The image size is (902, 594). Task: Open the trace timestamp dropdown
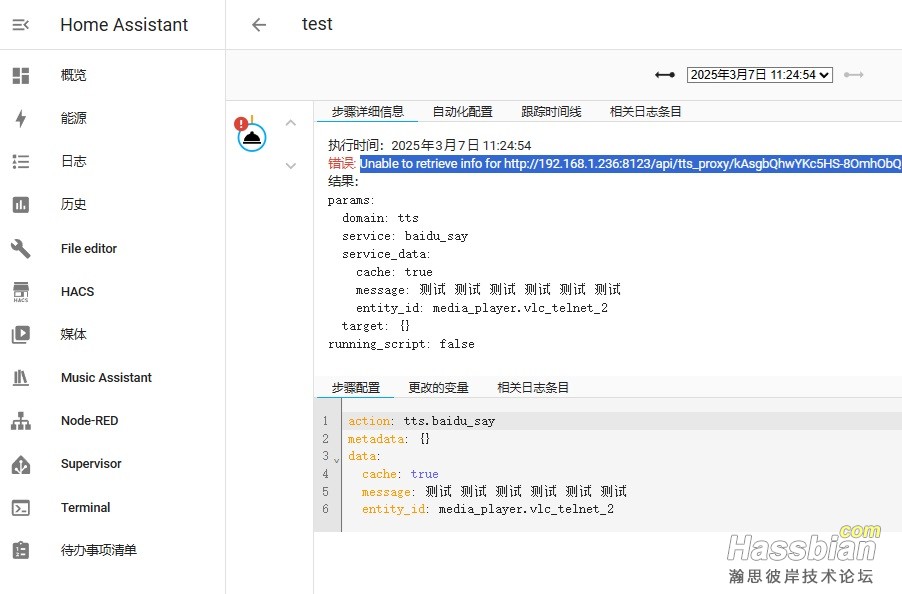(759, 75)
